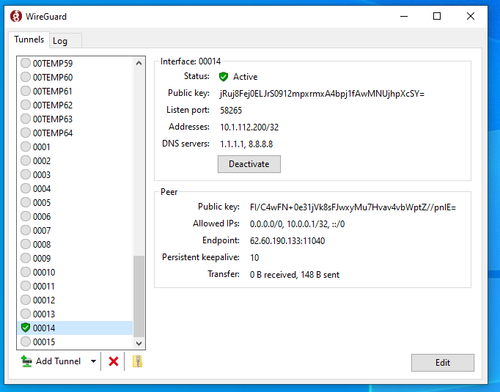500x392 pixels.
Task: Select tunnel 0007 in the list
Action: 76,230
